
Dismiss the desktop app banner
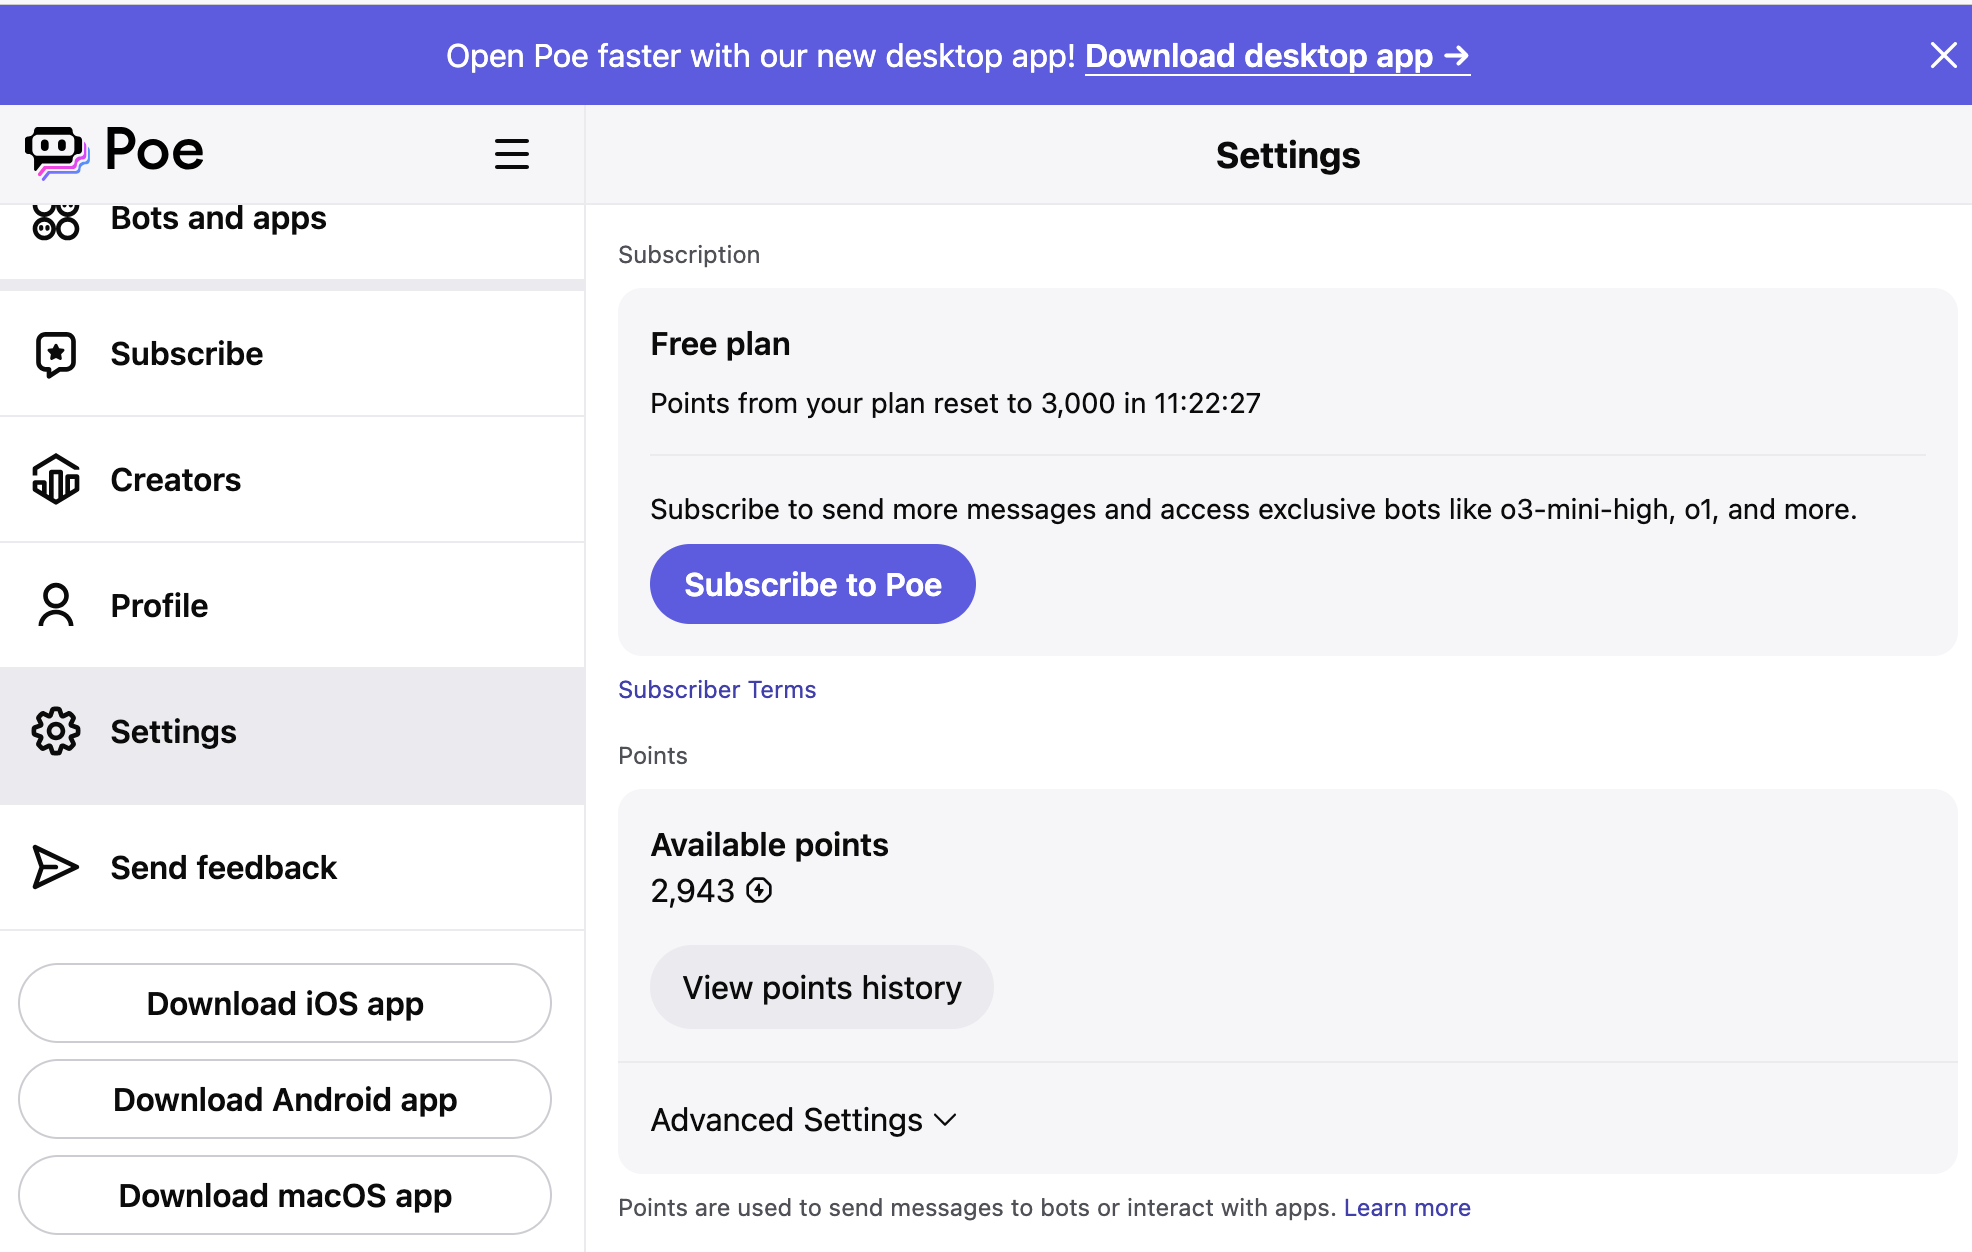pos(1942,55)
